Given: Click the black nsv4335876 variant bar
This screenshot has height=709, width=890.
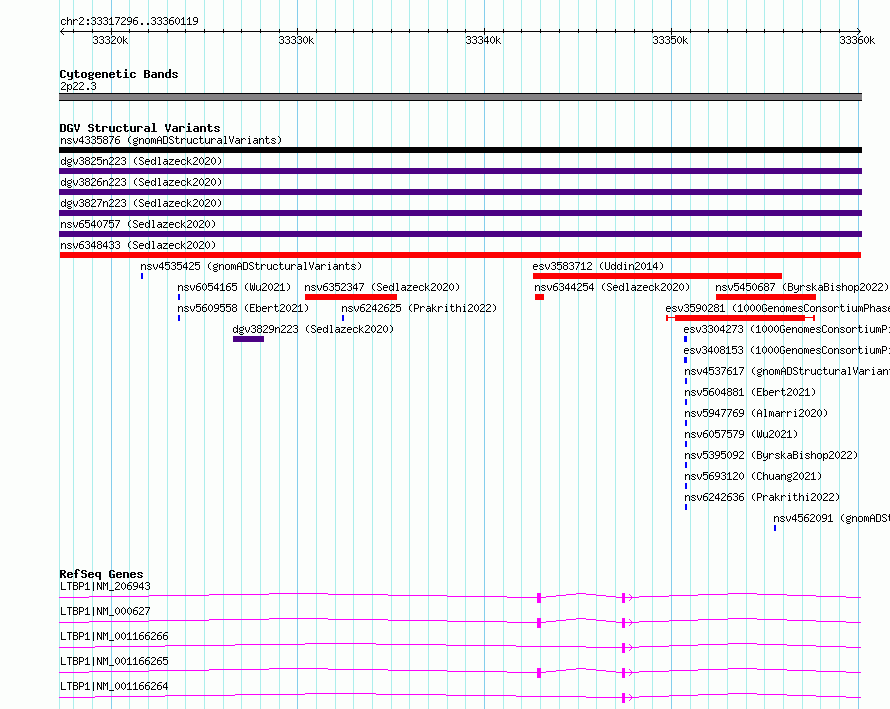Looking at the screenshot, I should tap(460, 150).
